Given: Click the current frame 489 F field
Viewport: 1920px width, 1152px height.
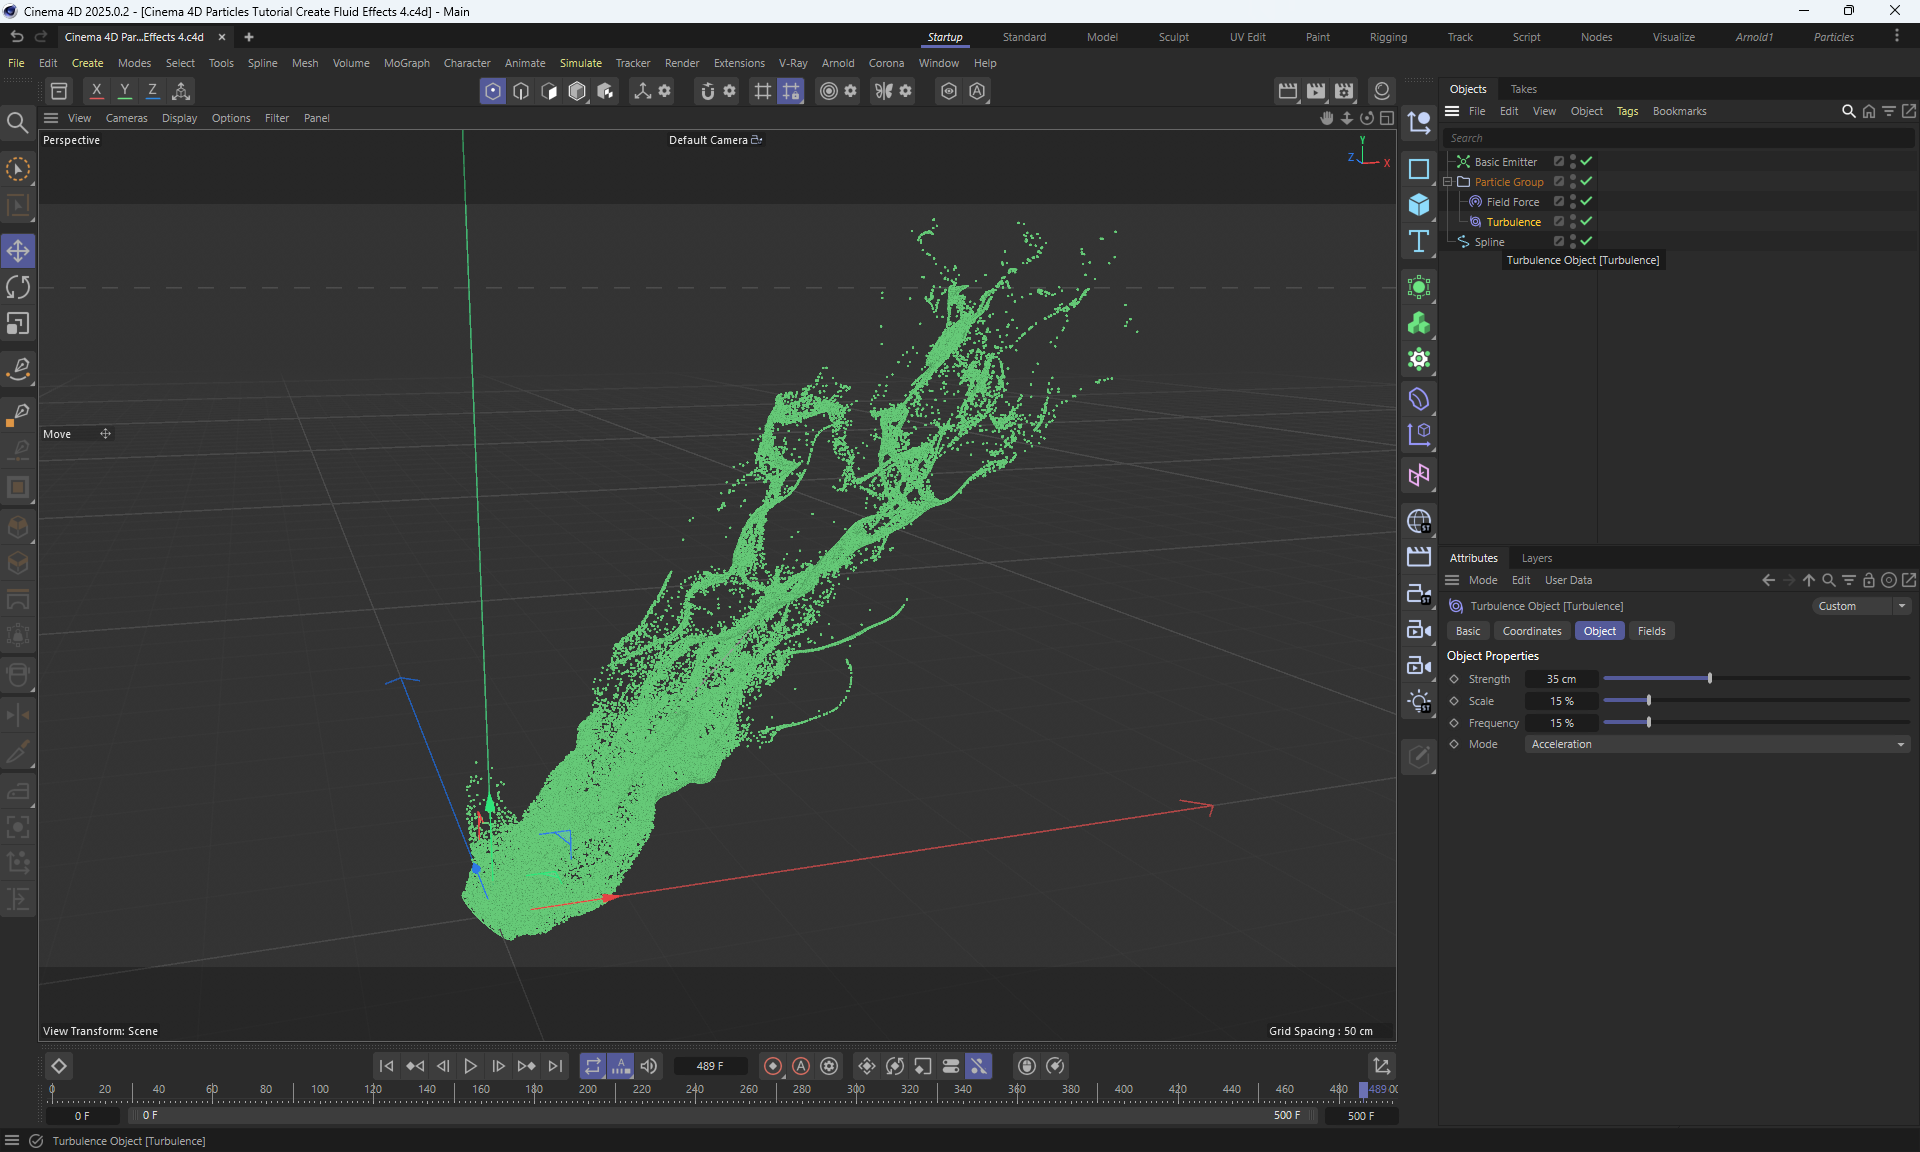Looking at the screenshot, I should (x=710, y=1066).
